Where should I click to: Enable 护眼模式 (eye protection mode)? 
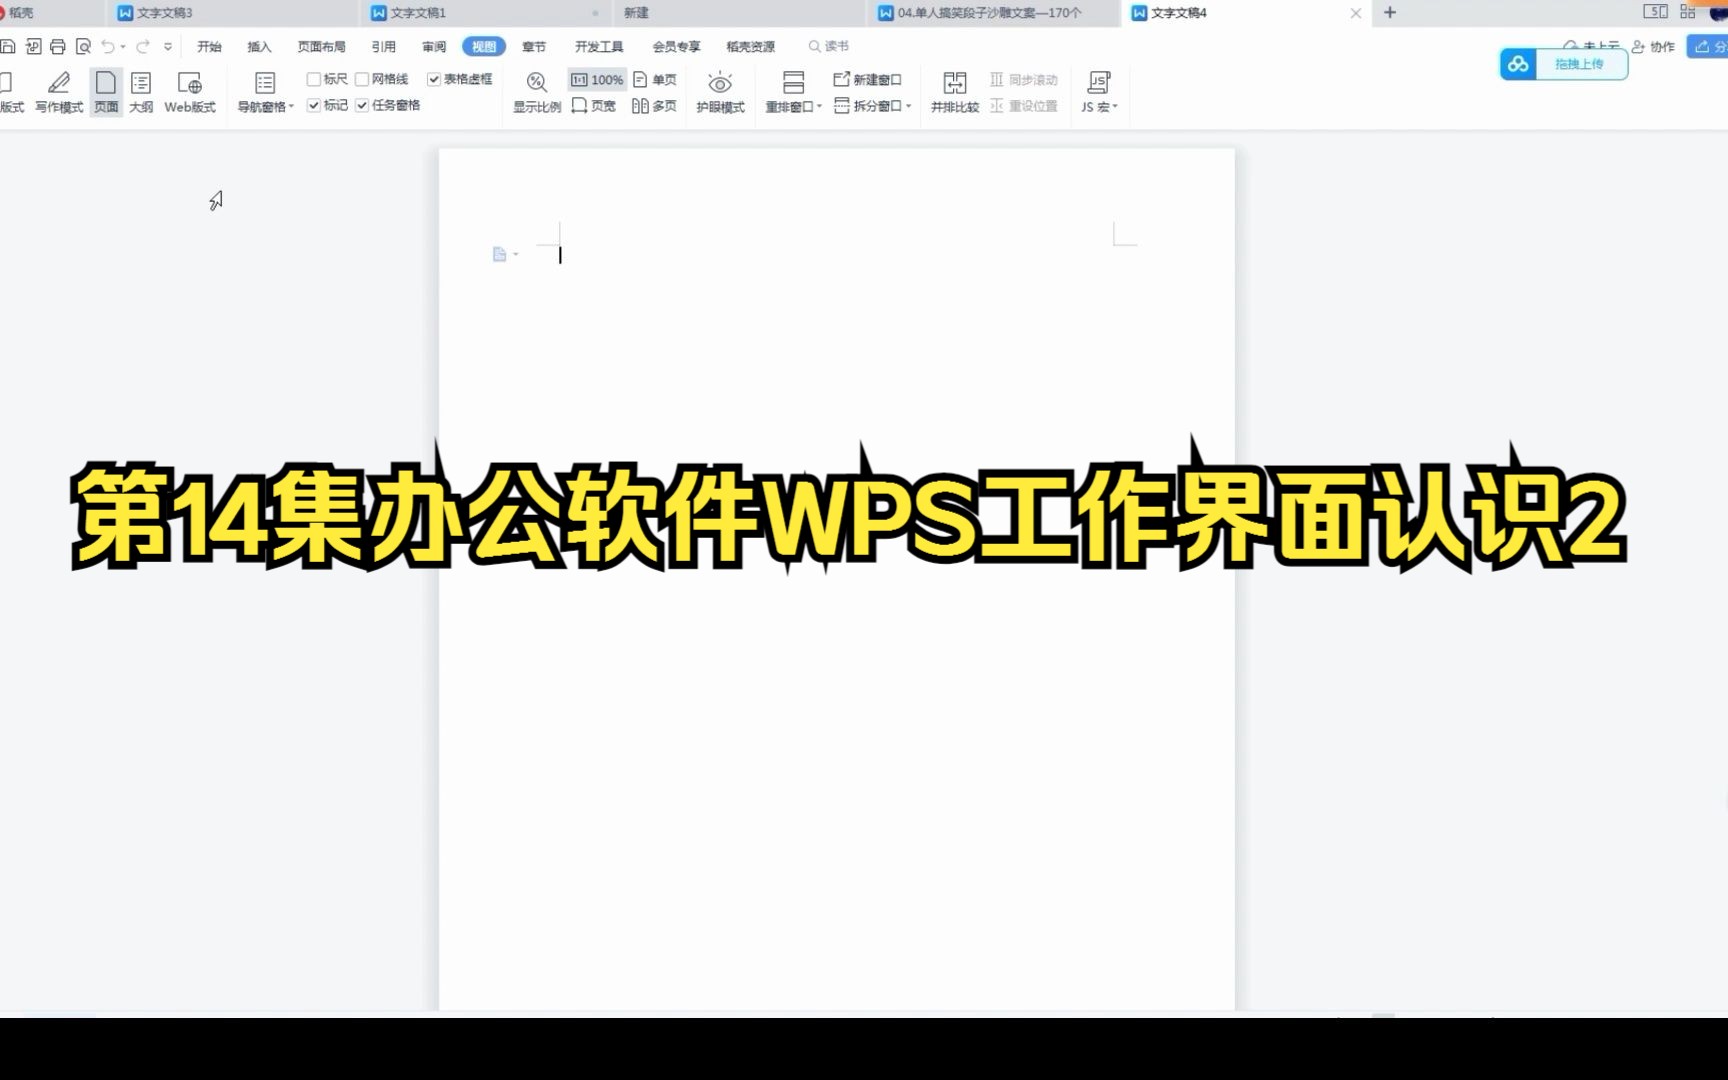[719, 92]
